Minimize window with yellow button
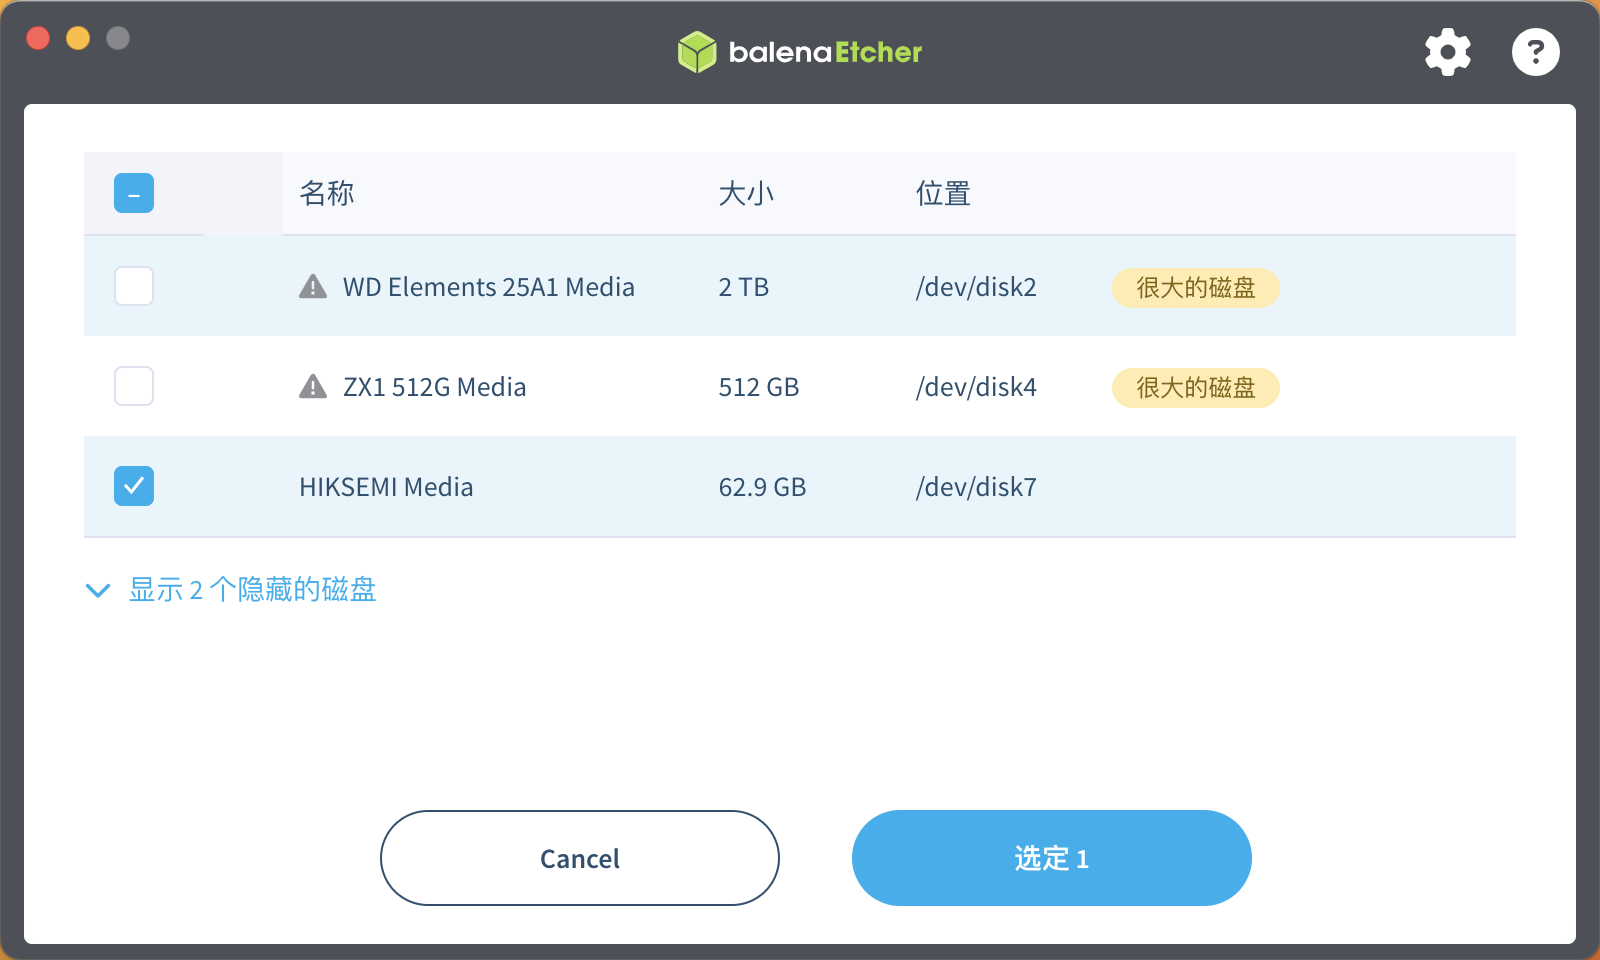This screenshot has height=960, width=1600. 78,38
